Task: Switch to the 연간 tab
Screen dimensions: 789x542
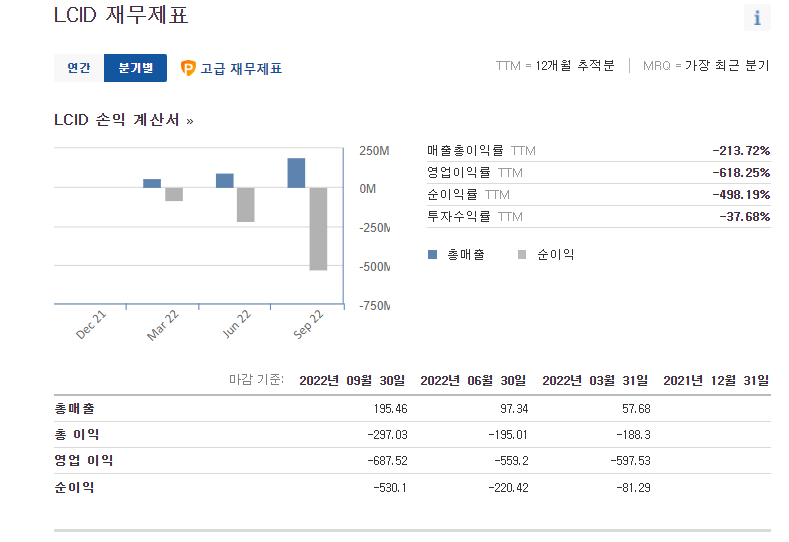Action: point(79,68)
